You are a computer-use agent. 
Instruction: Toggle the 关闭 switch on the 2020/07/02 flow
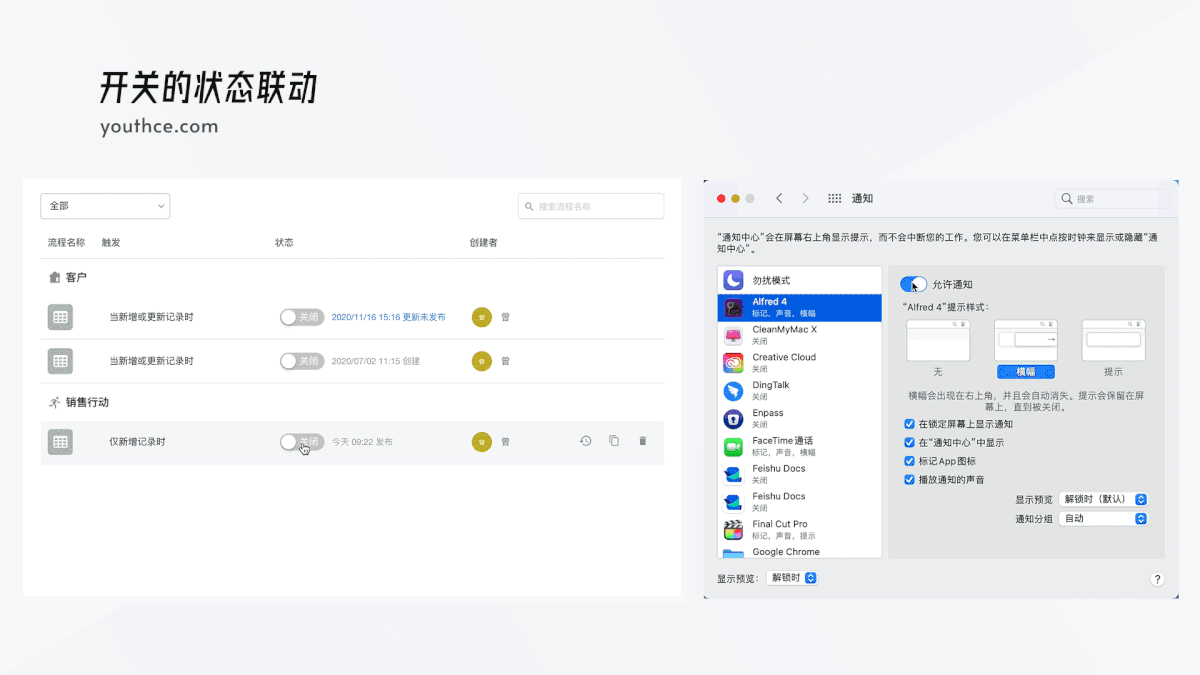[x=302, y=361]
